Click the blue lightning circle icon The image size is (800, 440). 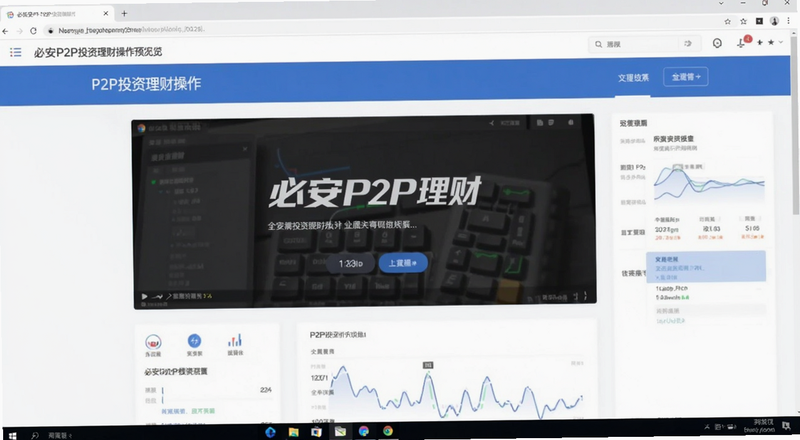point(194,340)
